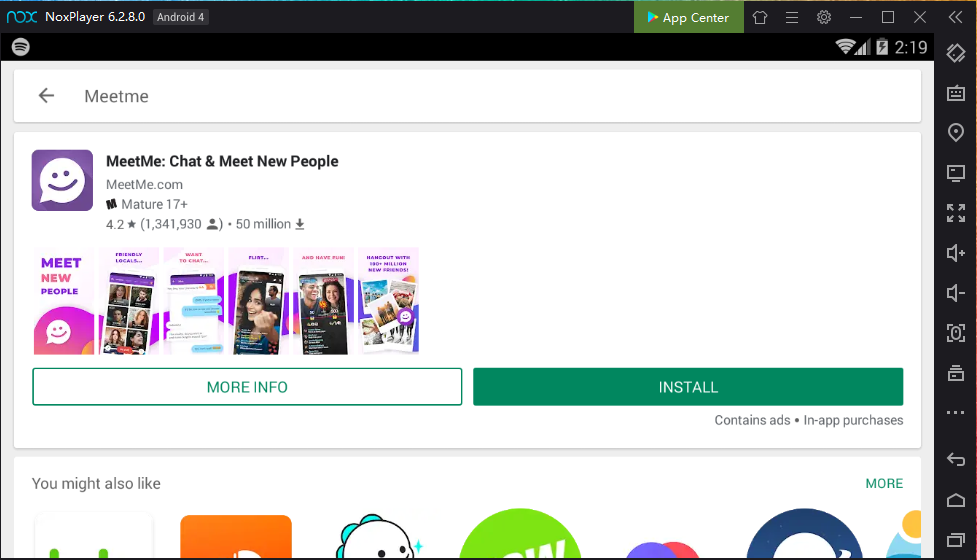This screenshot has width=977, height=560.
Task: Install the MeetMe app
Action: (688, 387)
